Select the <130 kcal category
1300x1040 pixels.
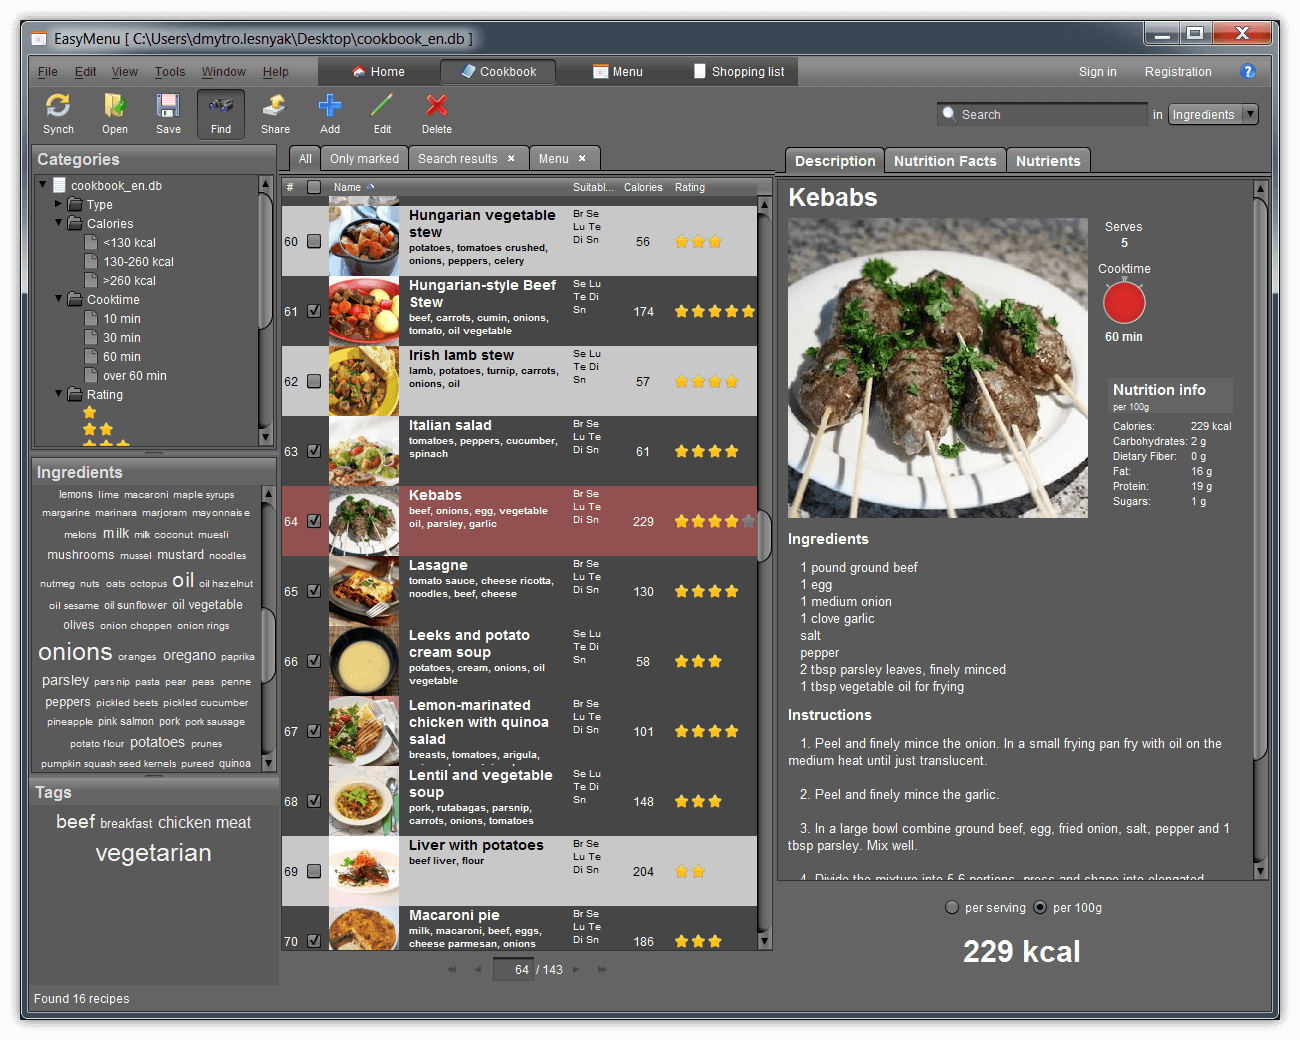point(129,243)
